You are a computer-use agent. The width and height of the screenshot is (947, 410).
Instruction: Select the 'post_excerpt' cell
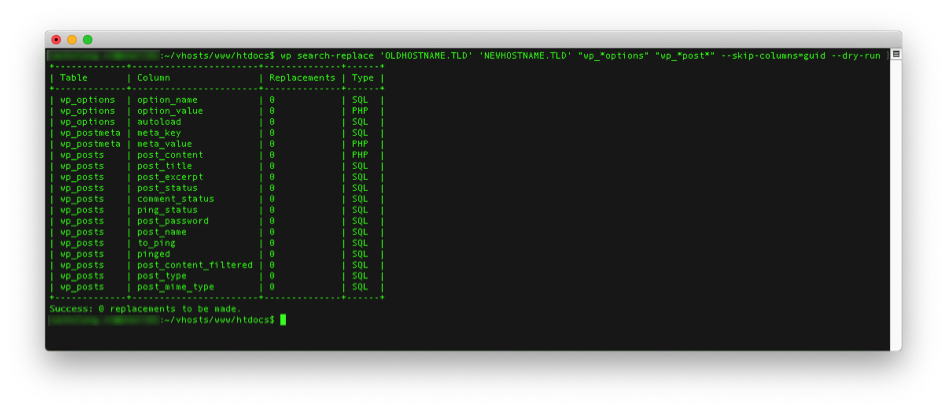coord(170,177)
